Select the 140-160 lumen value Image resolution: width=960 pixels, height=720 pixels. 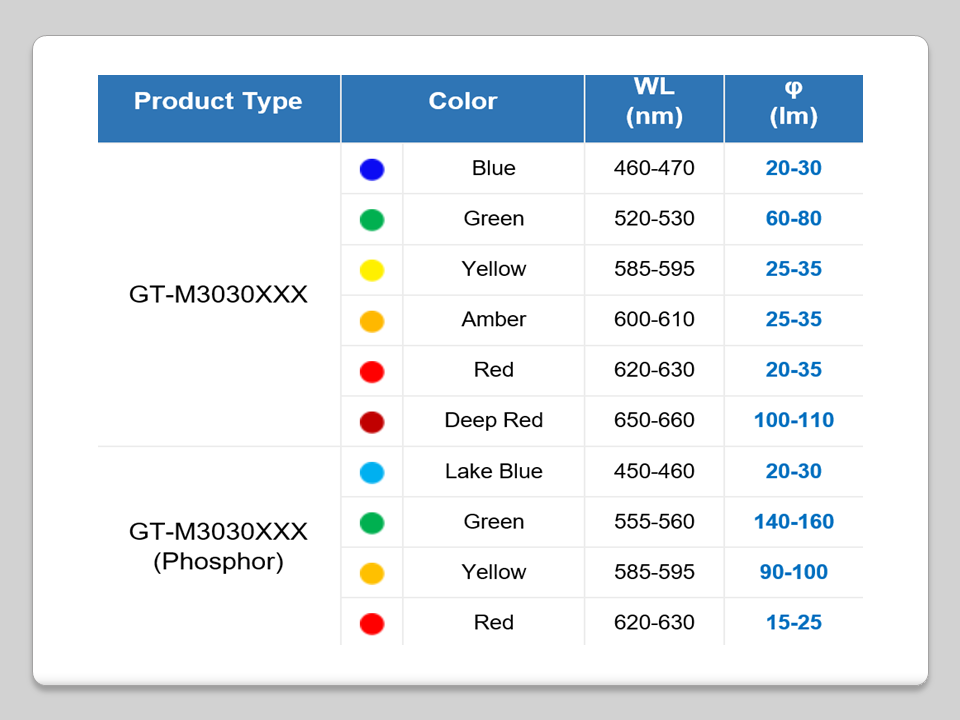pos(794,521)
